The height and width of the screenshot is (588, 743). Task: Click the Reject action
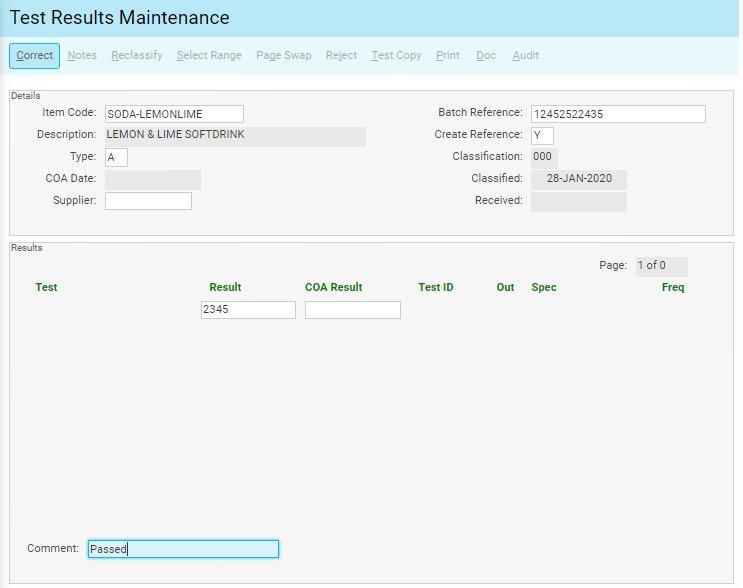[341, 55]
